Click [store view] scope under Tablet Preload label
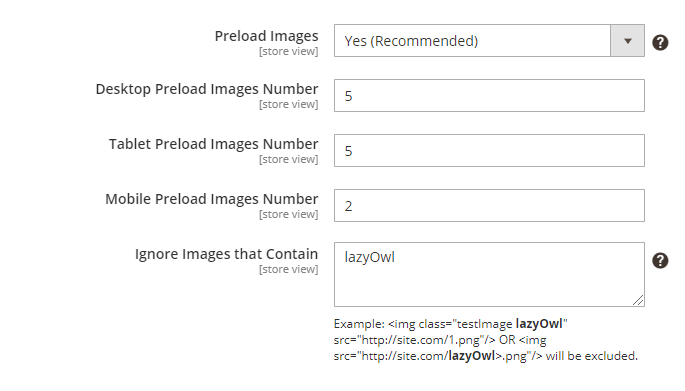 (288, 159)
